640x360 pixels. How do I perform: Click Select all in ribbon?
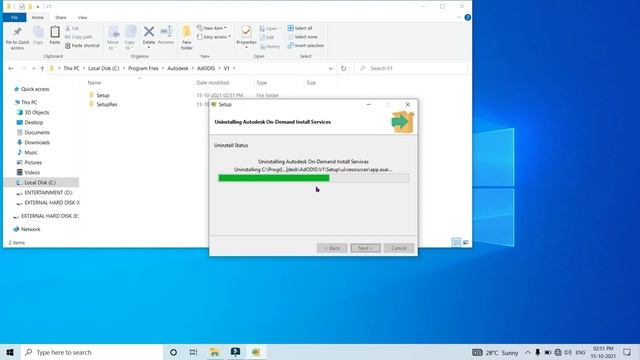300,28
